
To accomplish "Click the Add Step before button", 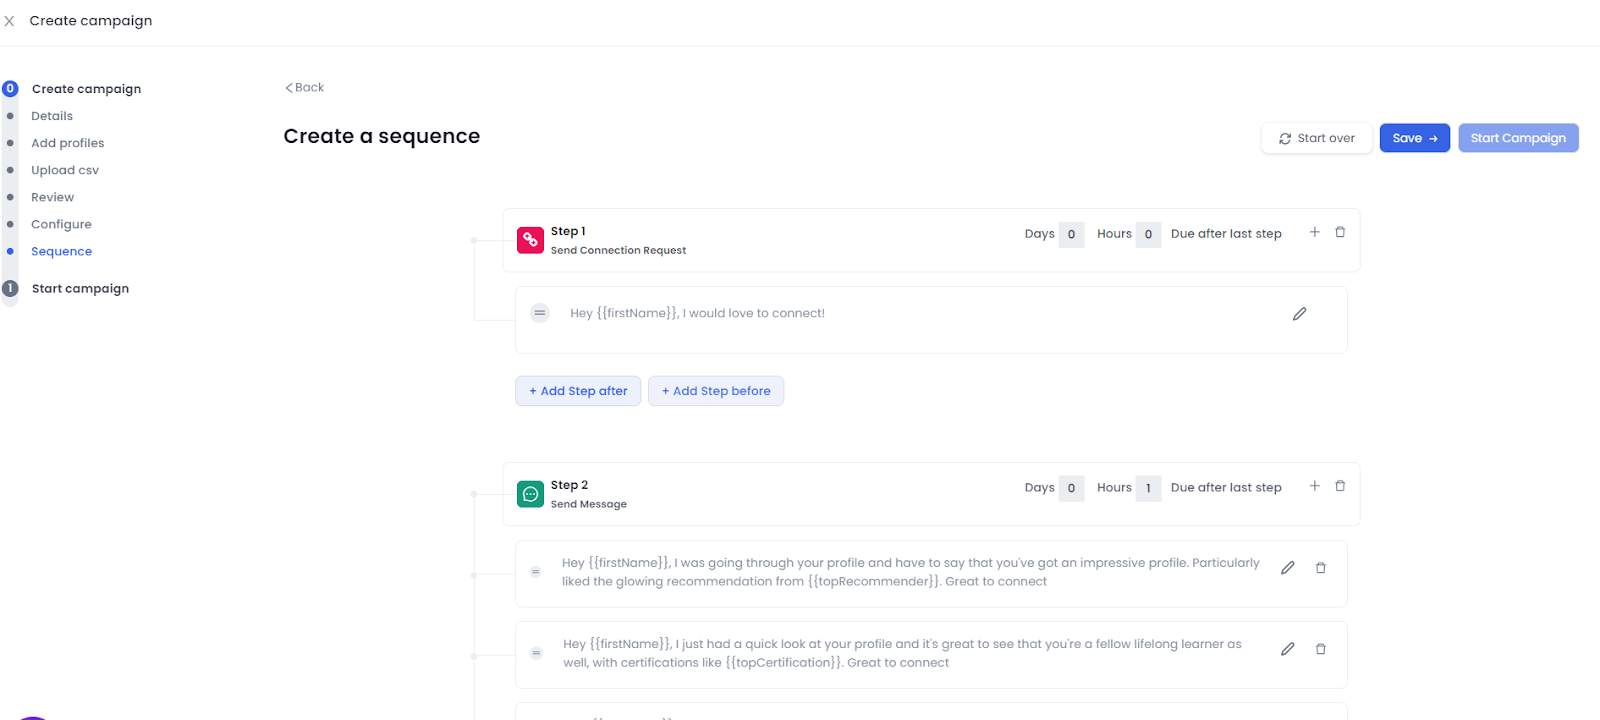I will pos(716,391).
